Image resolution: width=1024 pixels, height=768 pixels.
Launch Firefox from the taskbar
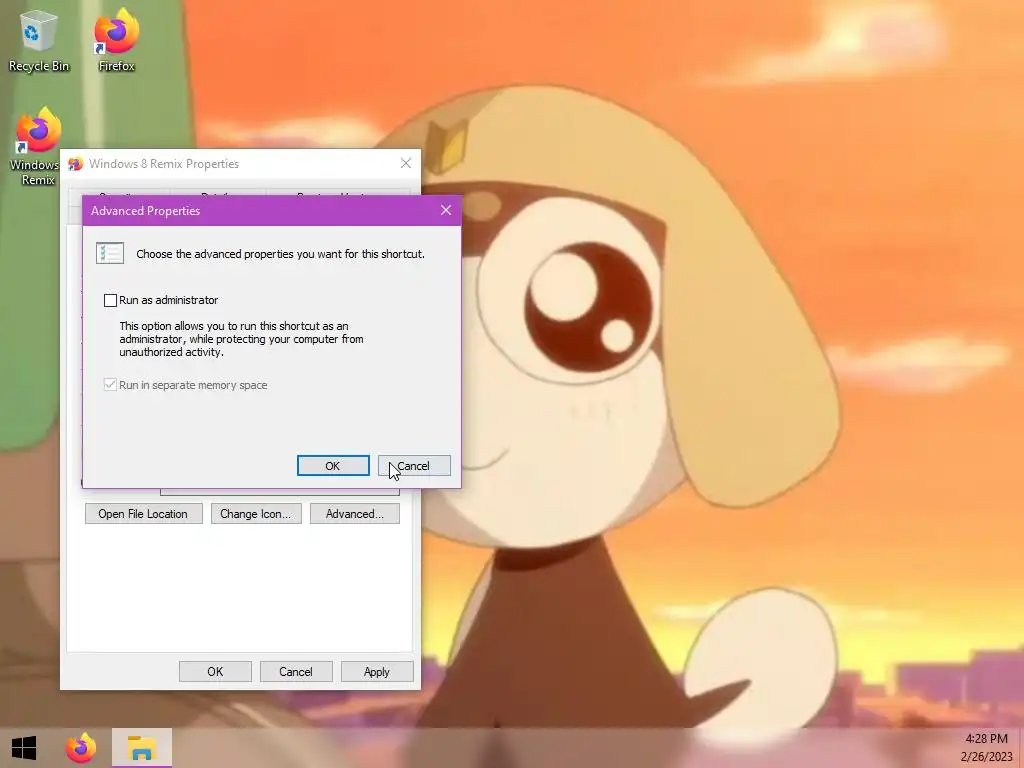click(x=81, y=748)
